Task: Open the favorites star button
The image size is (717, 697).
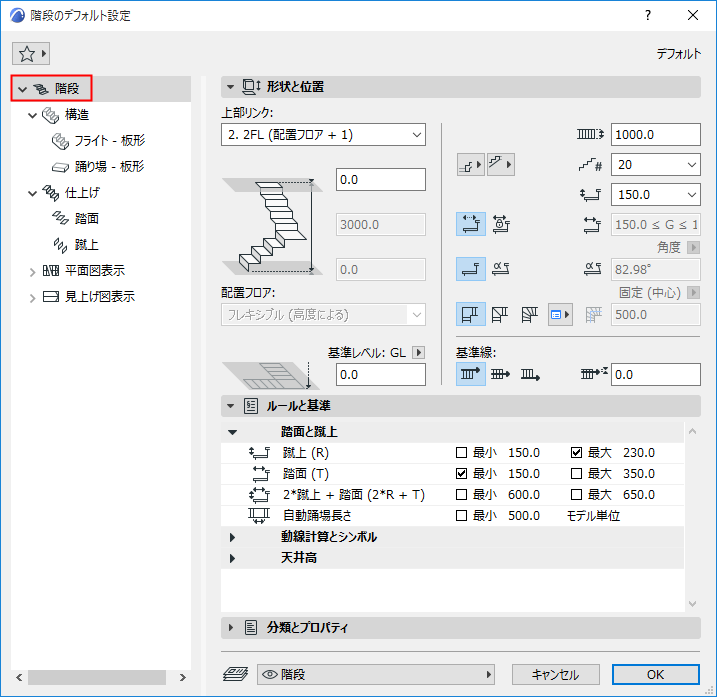Action: [x=31, y=54]
